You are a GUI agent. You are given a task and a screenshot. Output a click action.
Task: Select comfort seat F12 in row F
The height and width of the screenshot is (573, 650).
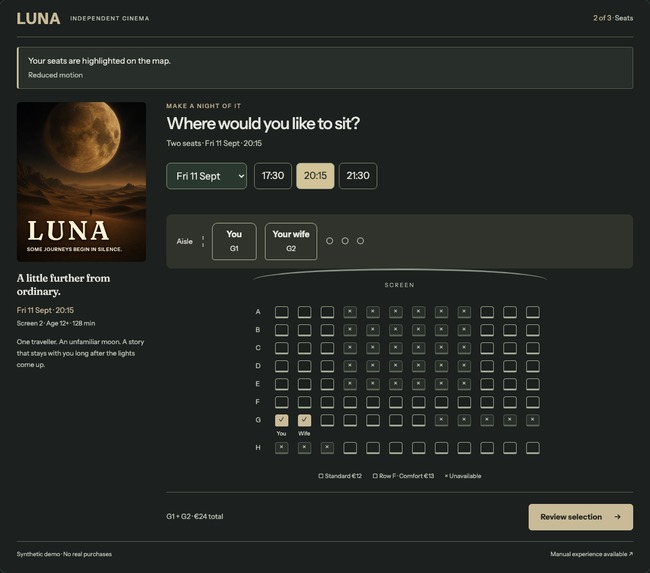(x=533, y=402)
